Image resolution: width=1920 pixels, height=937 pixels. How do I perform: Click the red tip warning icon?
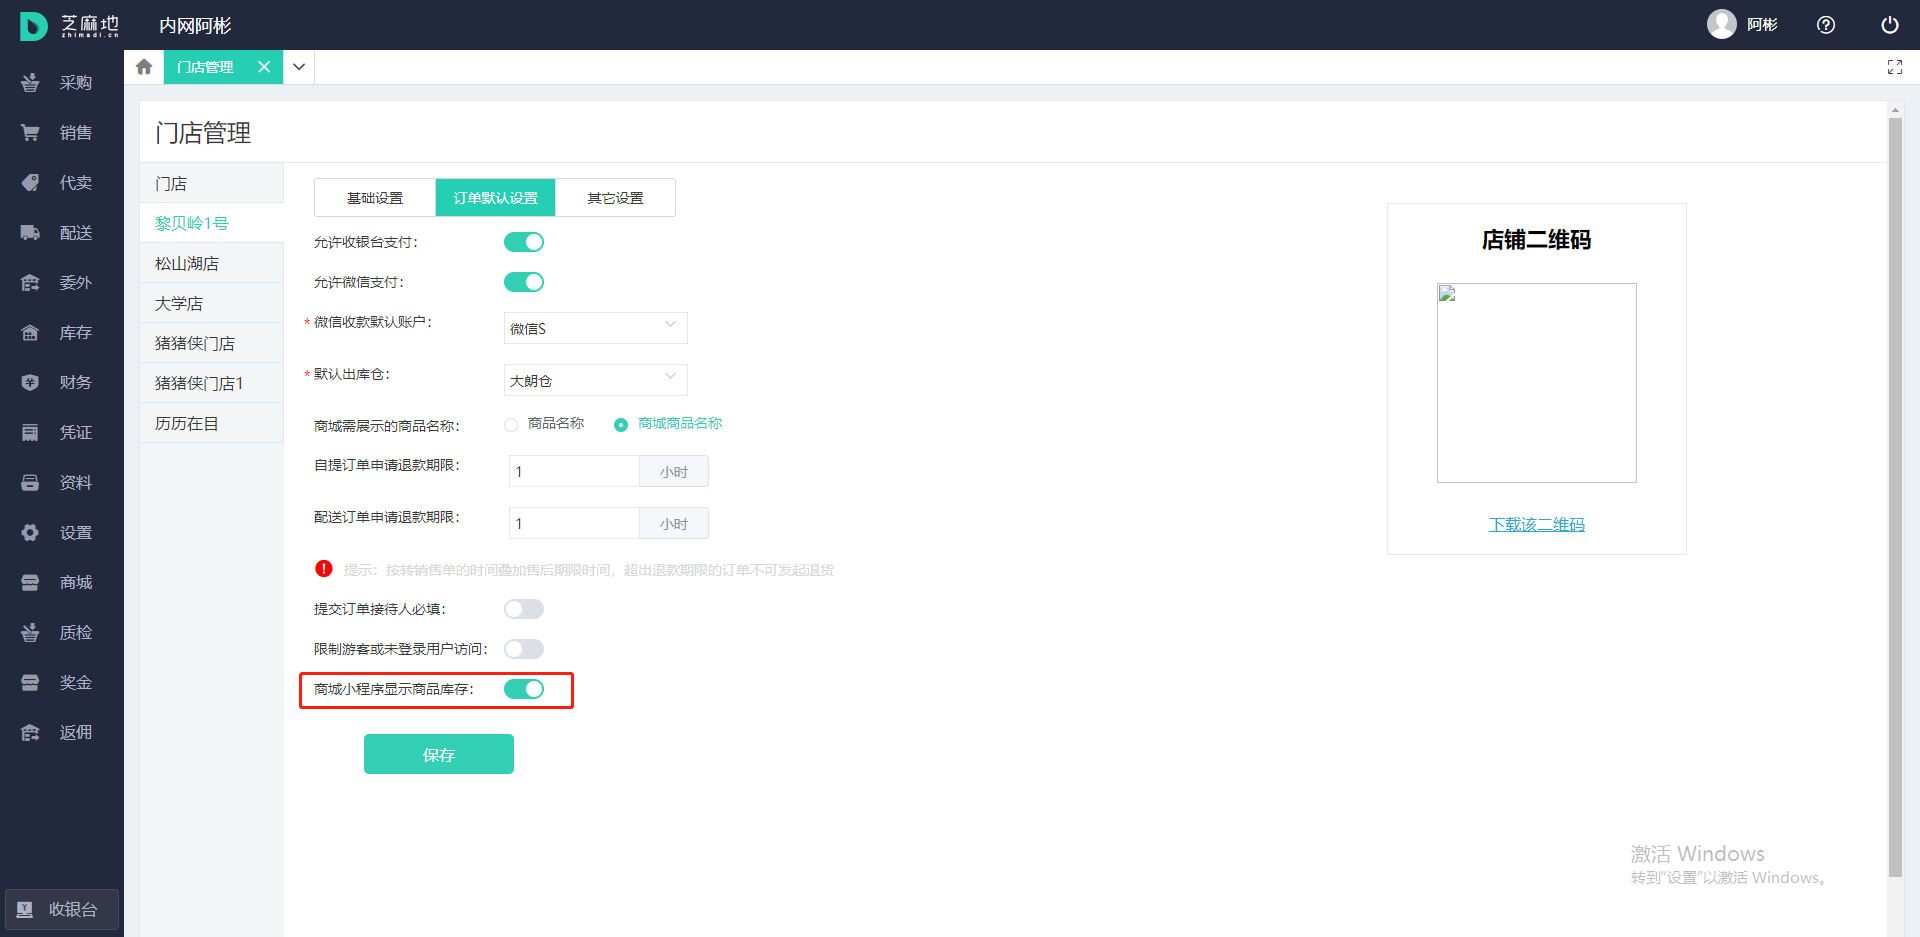324,569
